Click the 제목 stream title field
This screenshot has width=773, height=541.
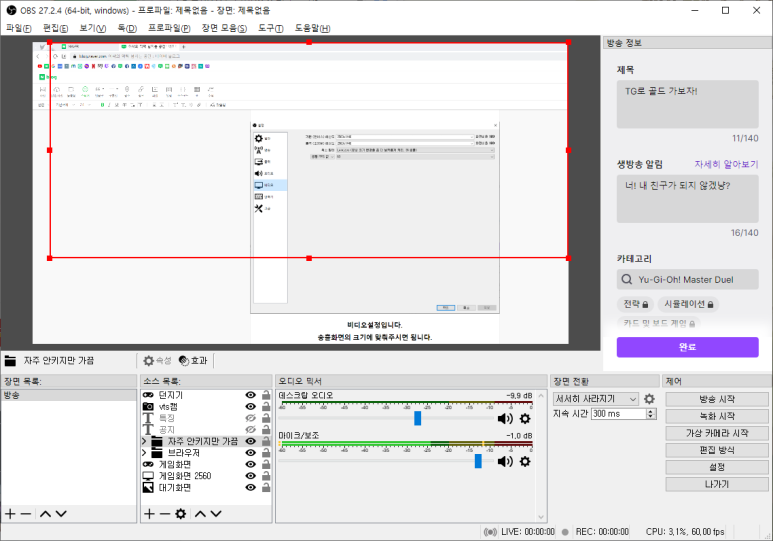pos(687,104)
